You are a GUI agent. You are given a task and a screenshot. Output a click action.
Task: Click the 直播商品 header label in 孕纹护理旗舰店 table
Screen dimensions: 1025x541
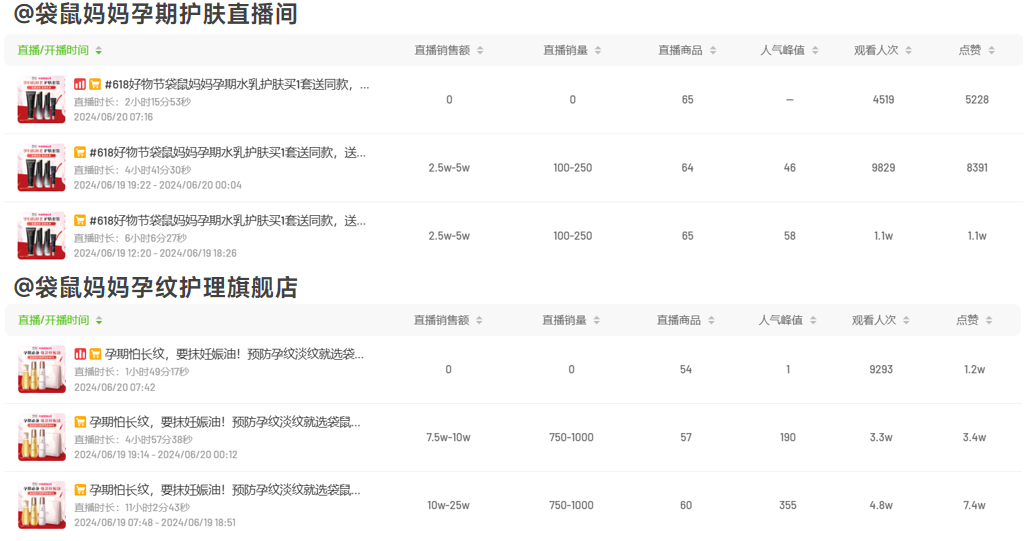[x=679, y=320]
